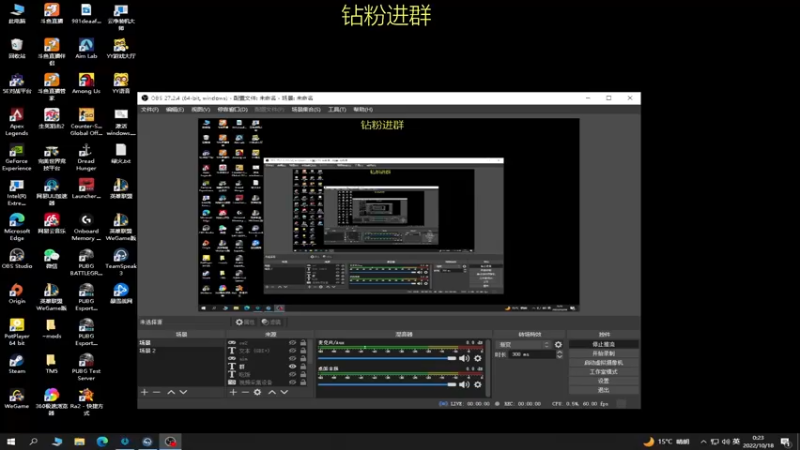Increase transition duration with up arrow
Screen dimensions: 800x450
[x=559, y=352]
